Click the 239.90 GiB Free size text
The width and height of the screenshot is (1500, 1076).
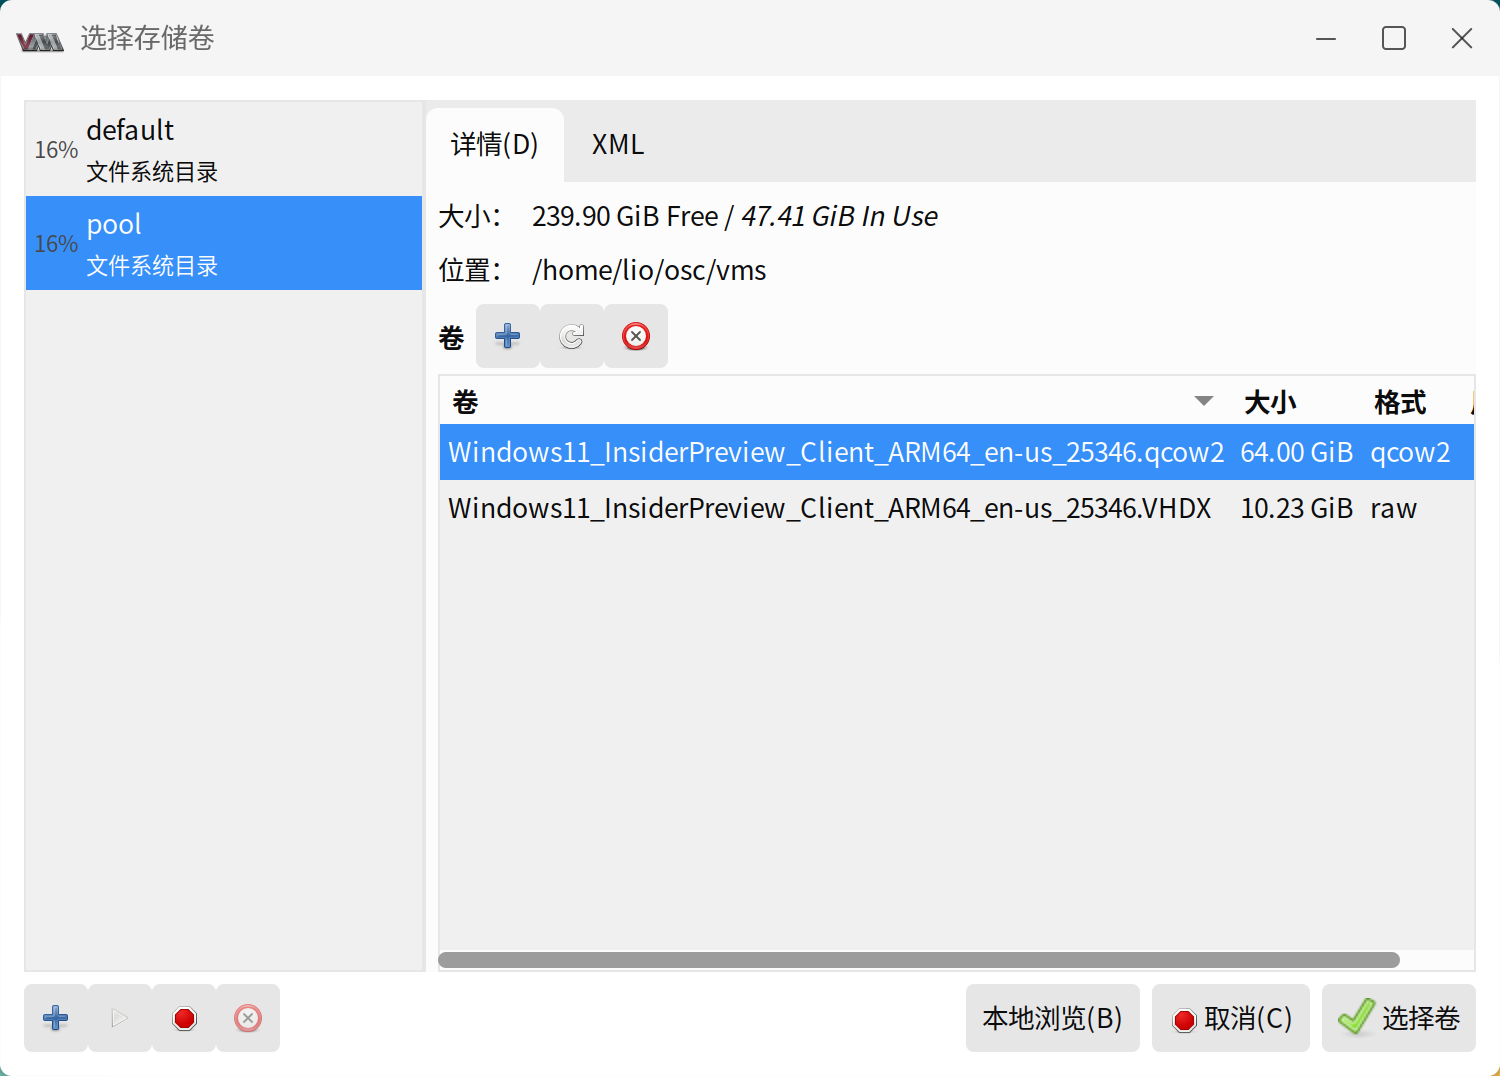coord(625,216)
